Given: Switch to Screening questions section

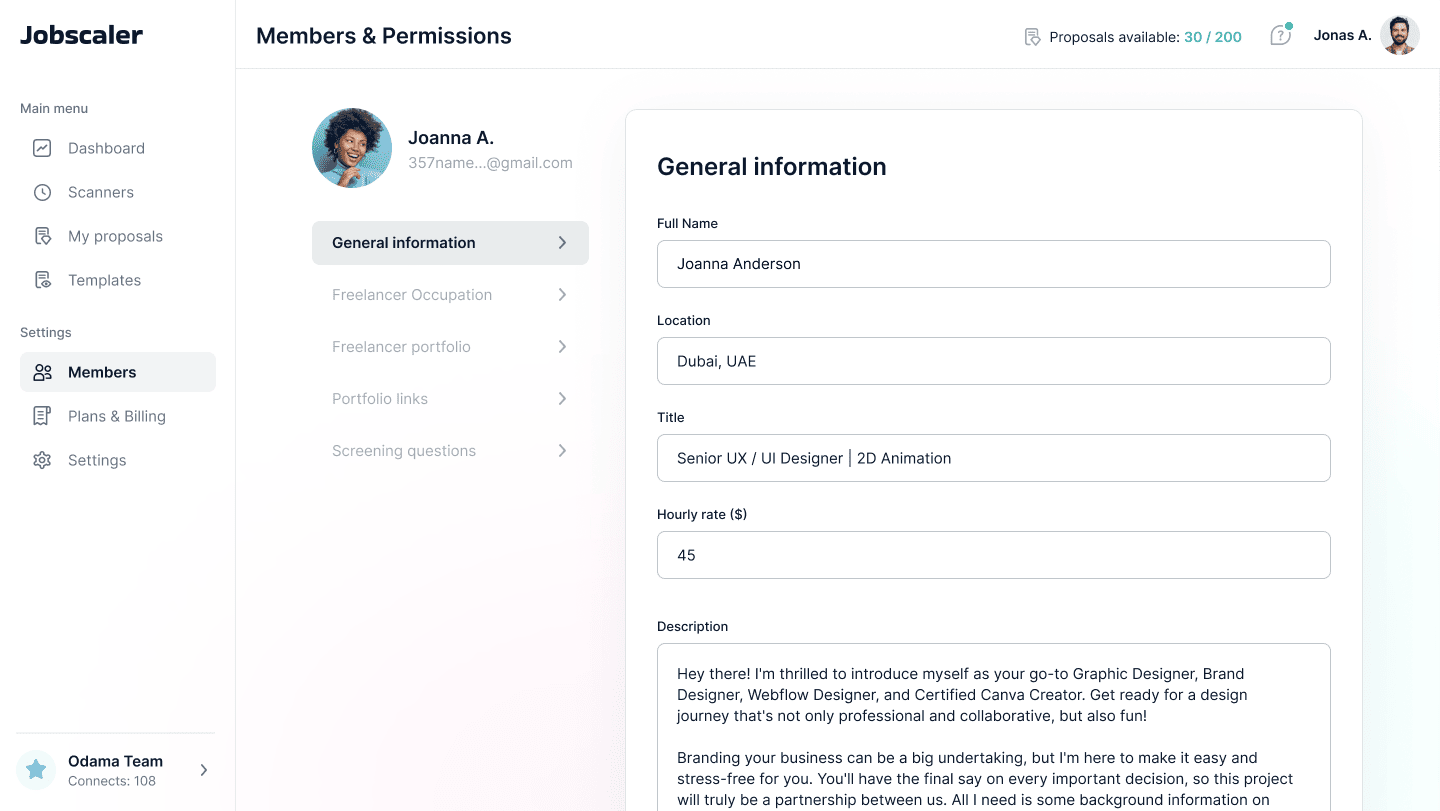Looking at the screenshot, I should point(450,451).
